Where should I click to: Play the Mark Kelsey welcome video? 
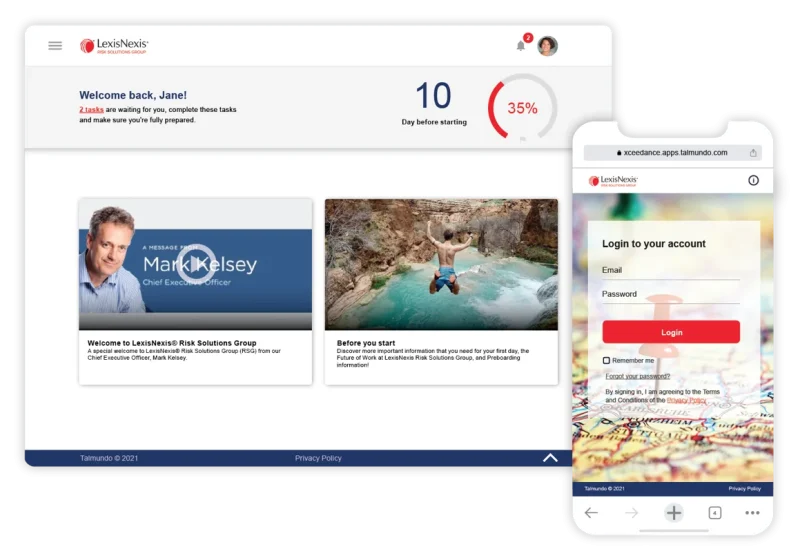tap(196, 263)
